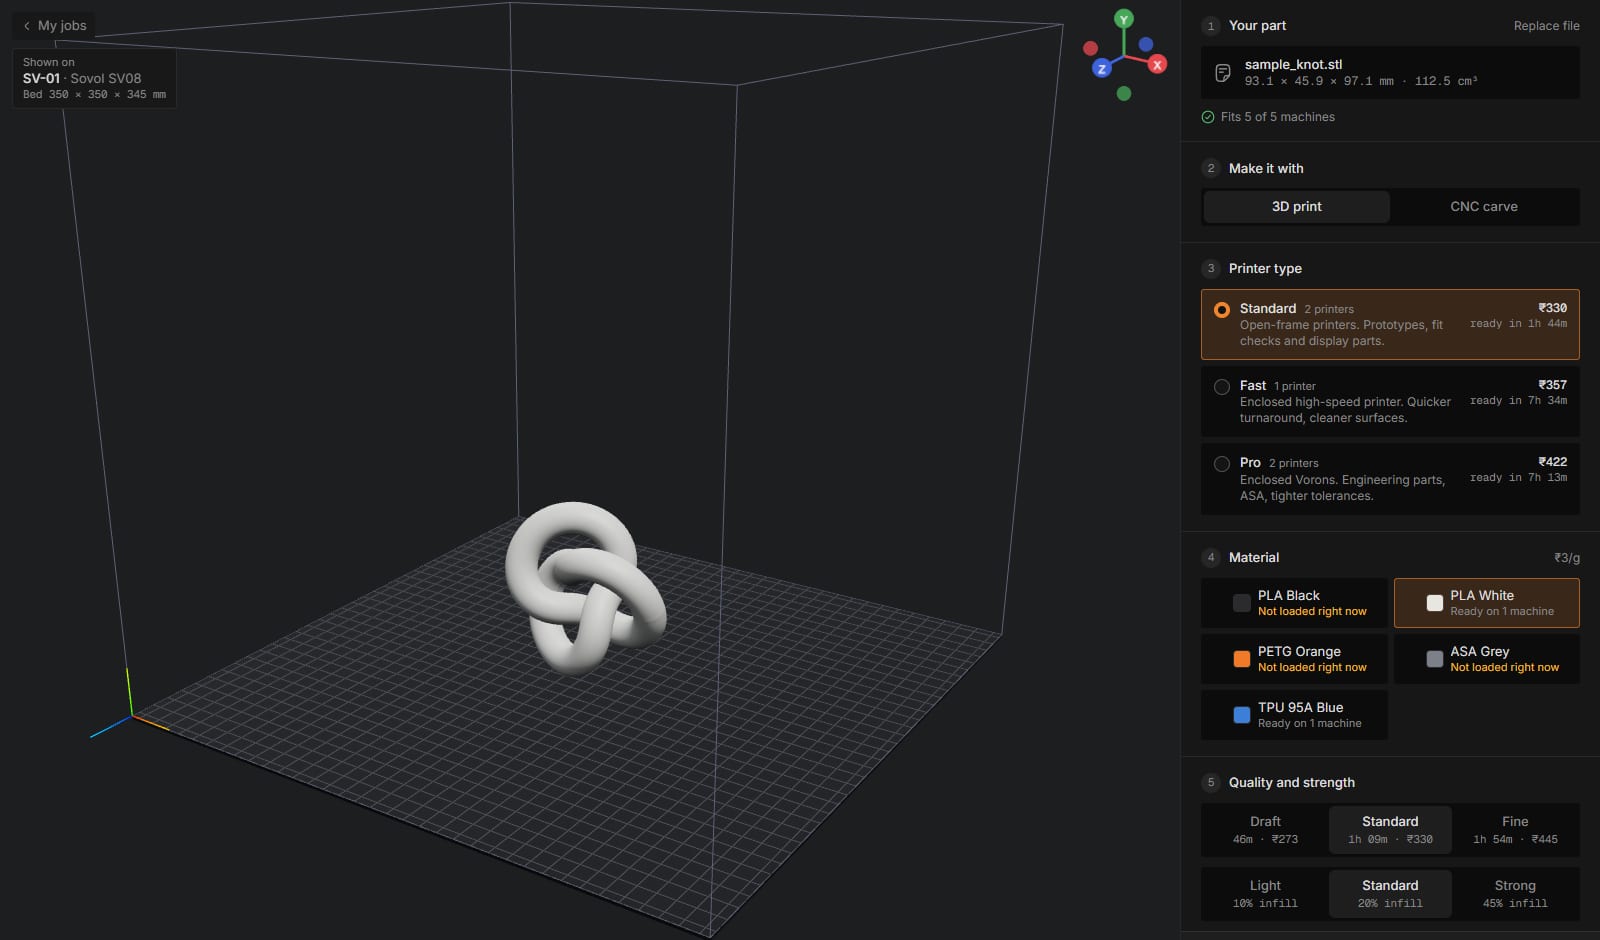Choose the PLA White material card
The image size is (1600, 940).
point(1487,603)
